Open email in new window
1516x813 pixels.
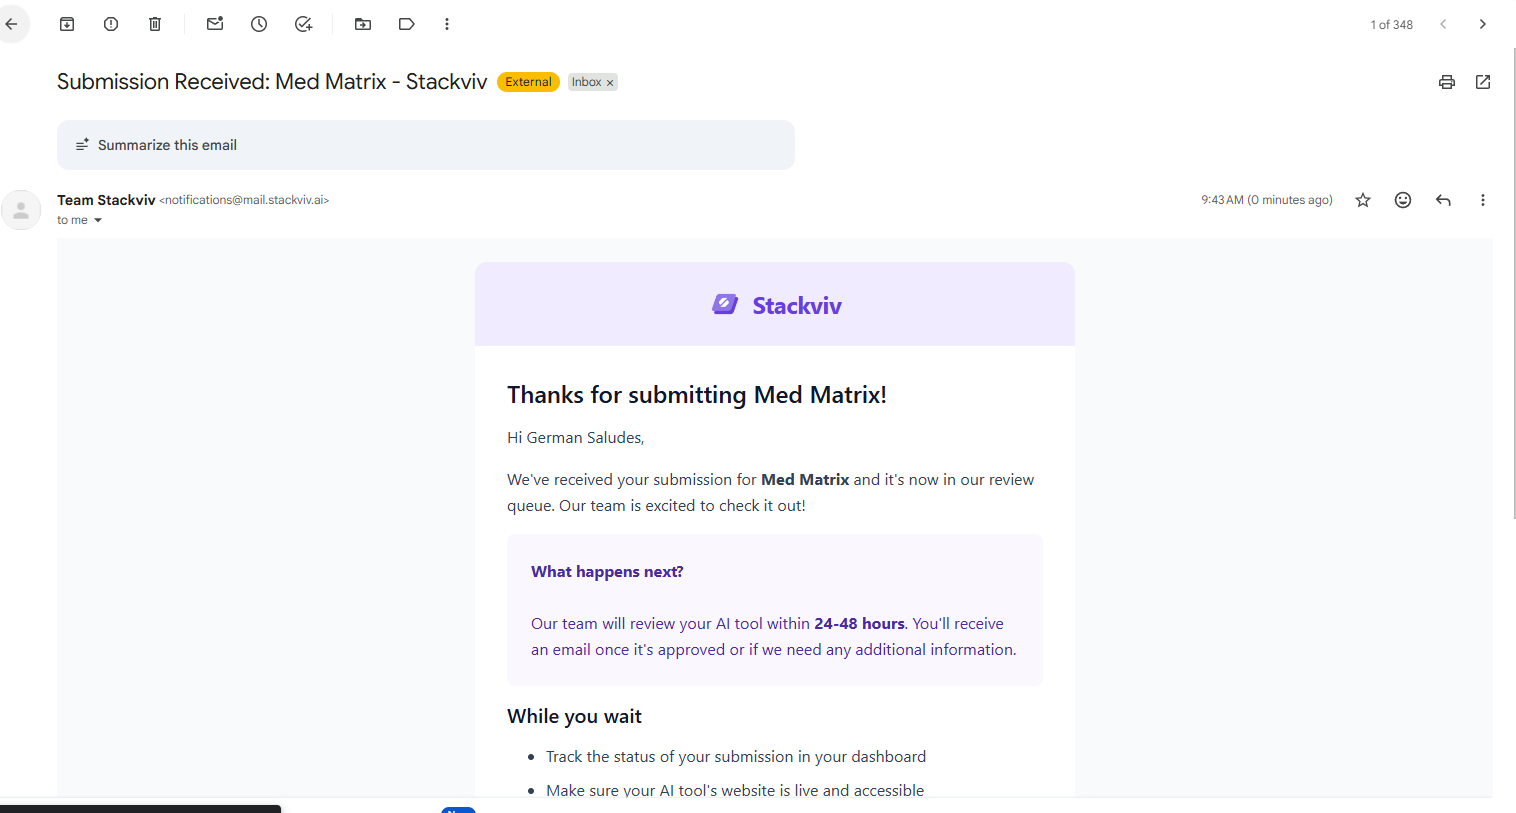click(1483, 82)
